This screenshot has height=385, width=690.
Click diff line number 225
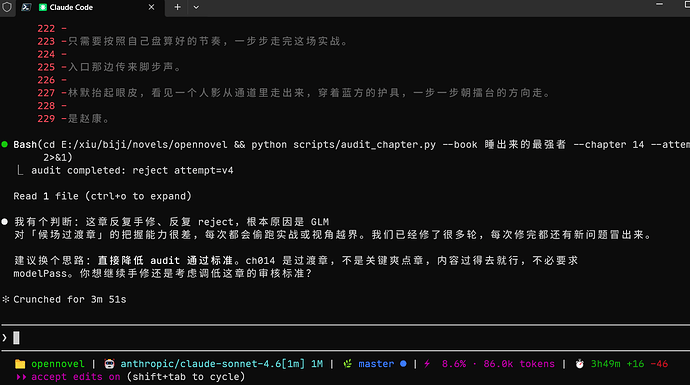pos(46,67)
